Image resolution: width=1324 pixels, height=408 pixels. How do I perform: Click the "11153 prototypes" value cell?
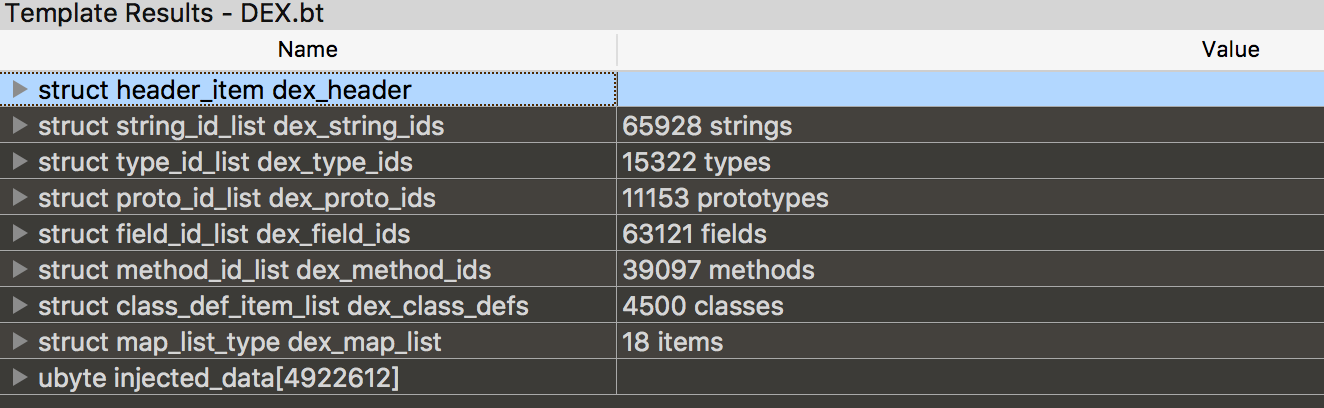tap(725, 198)
